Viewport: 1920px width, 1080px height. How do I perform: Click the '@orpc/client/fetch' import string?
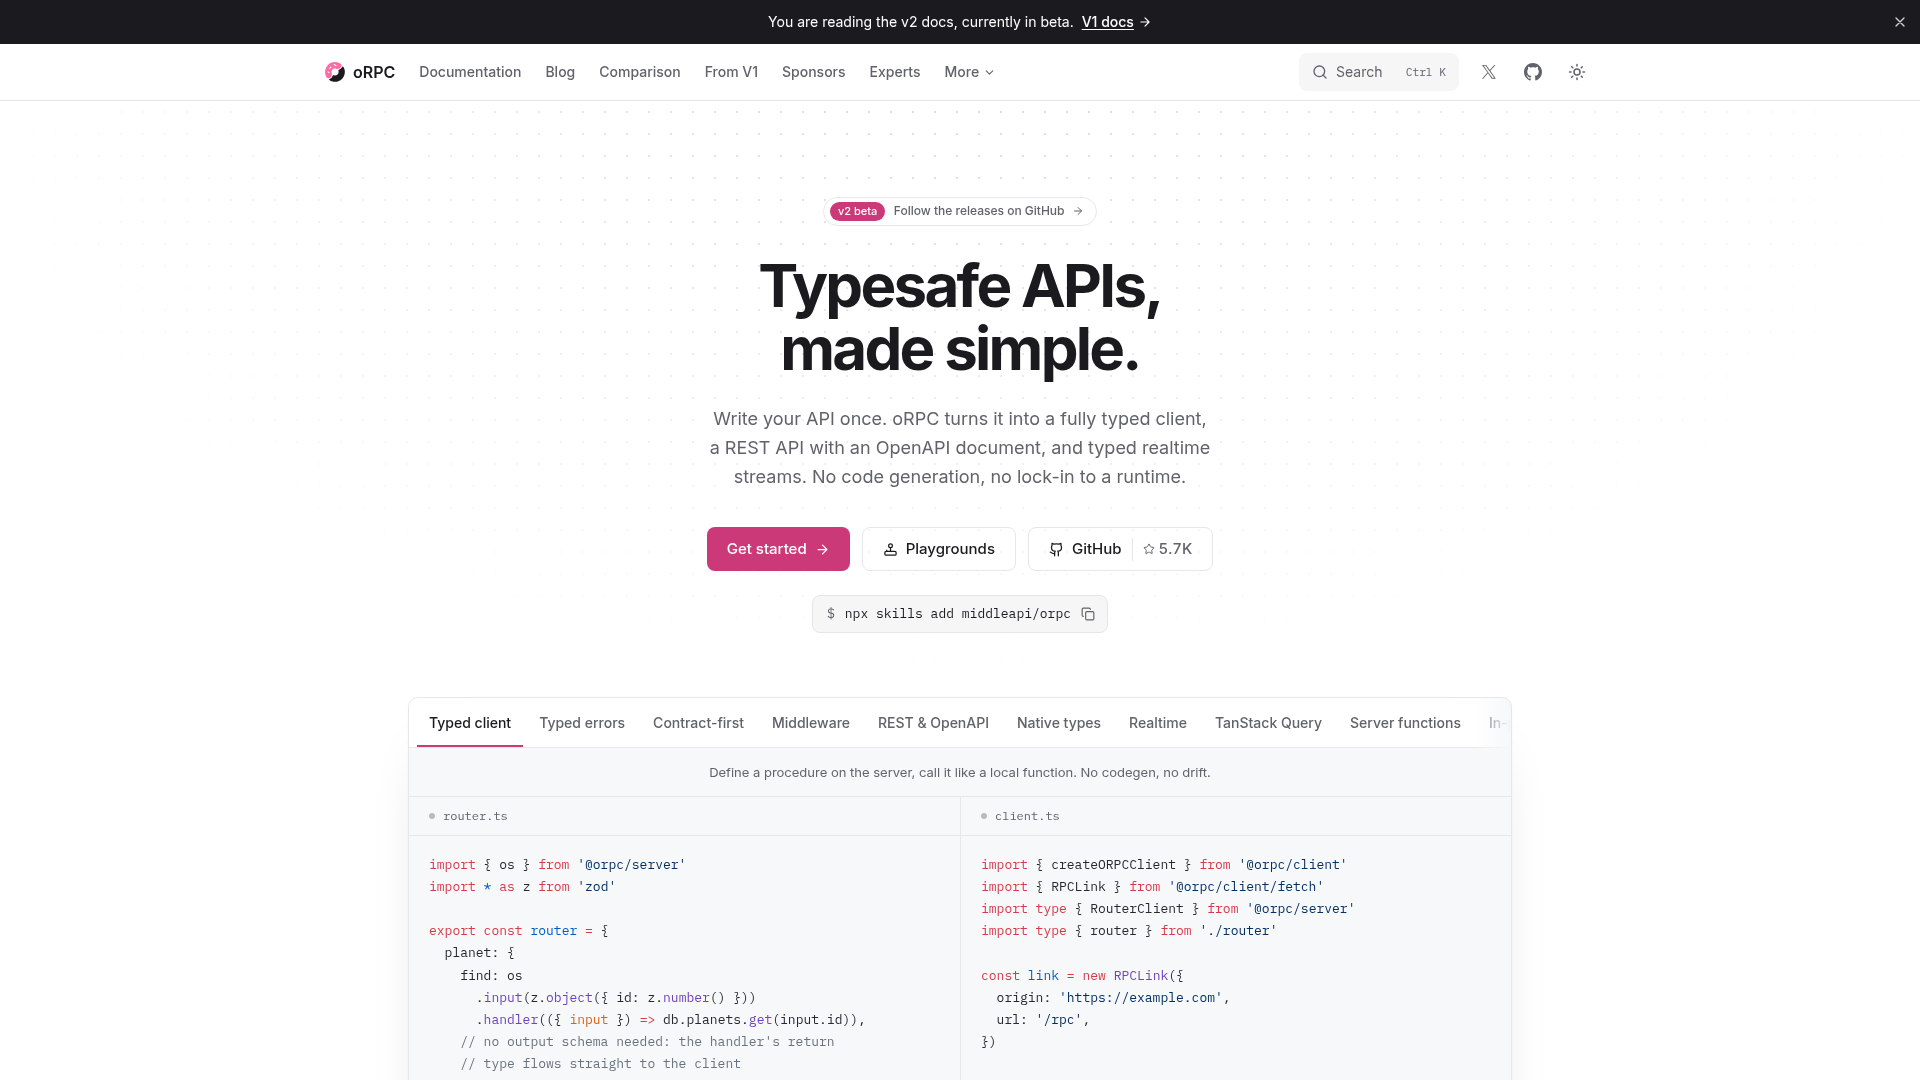click(1246, 887)
